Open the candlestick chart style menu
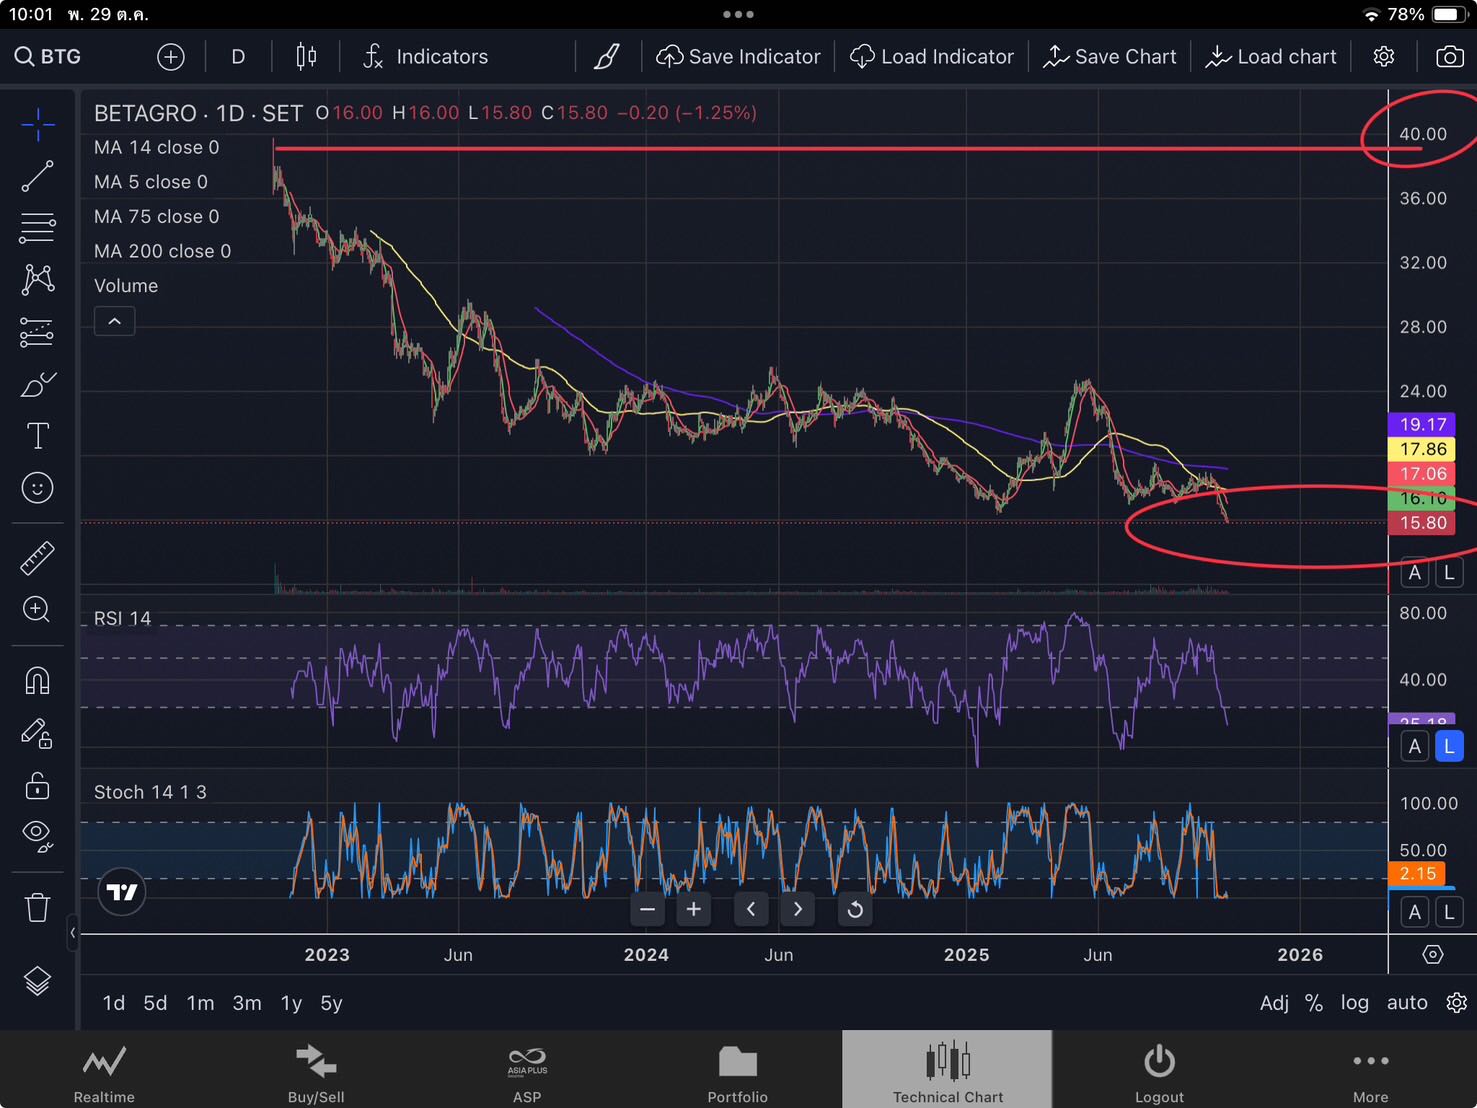The image size is (1477, 1108). 306,57
